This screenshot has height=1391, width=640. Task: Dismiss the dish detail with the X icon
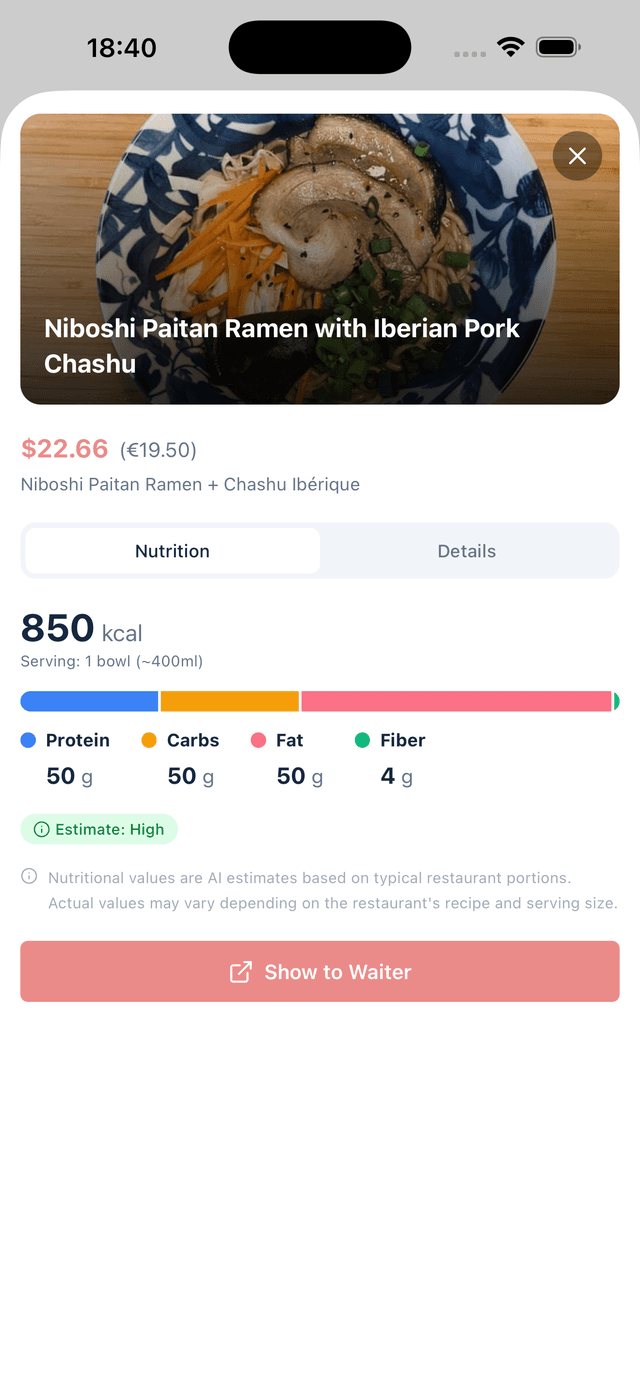click(577, 156)
